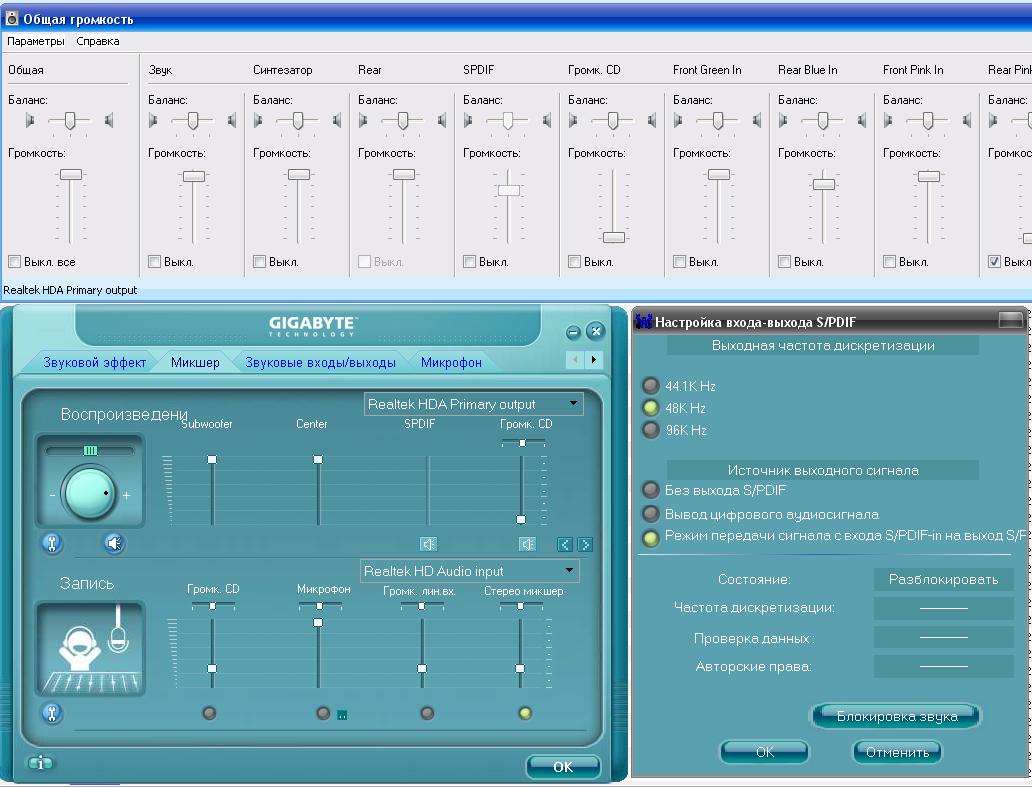Open microphone advanced options small square icon
The height and width of the screenshot is (787, 1032).
point(341,715)
